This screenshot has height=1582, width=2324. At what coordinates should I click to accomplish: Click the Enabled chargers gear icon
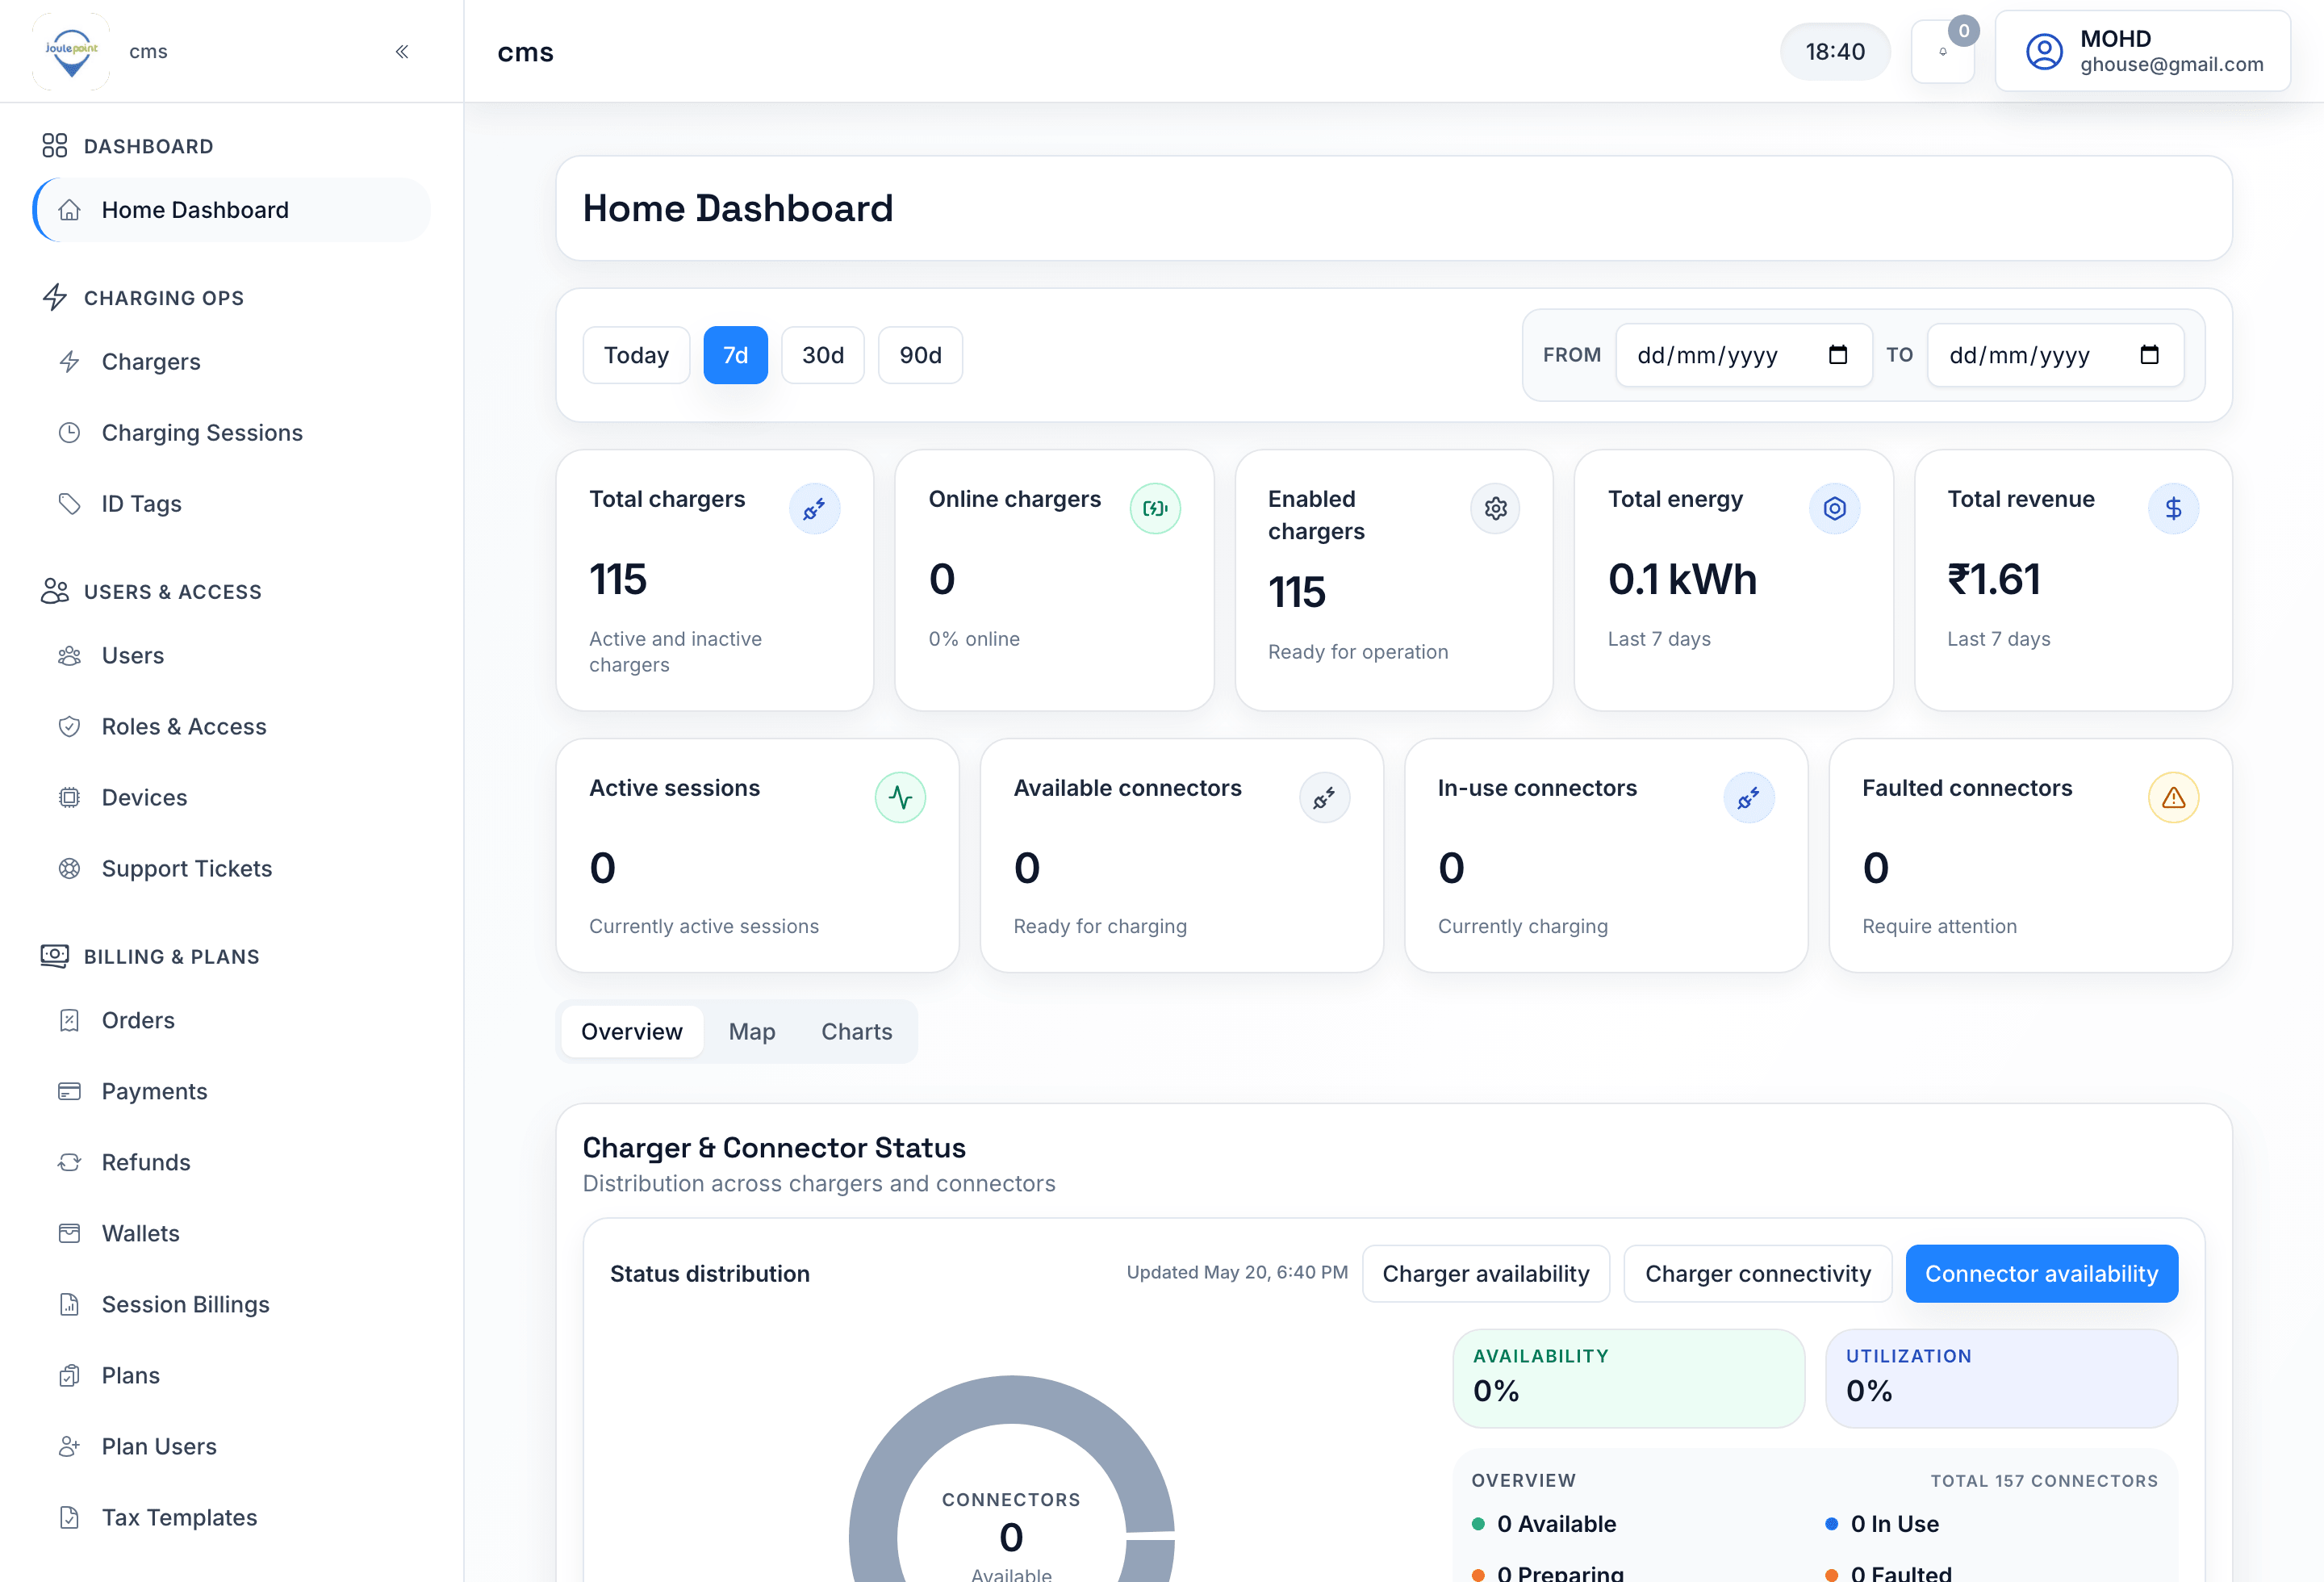[1495, 509]
